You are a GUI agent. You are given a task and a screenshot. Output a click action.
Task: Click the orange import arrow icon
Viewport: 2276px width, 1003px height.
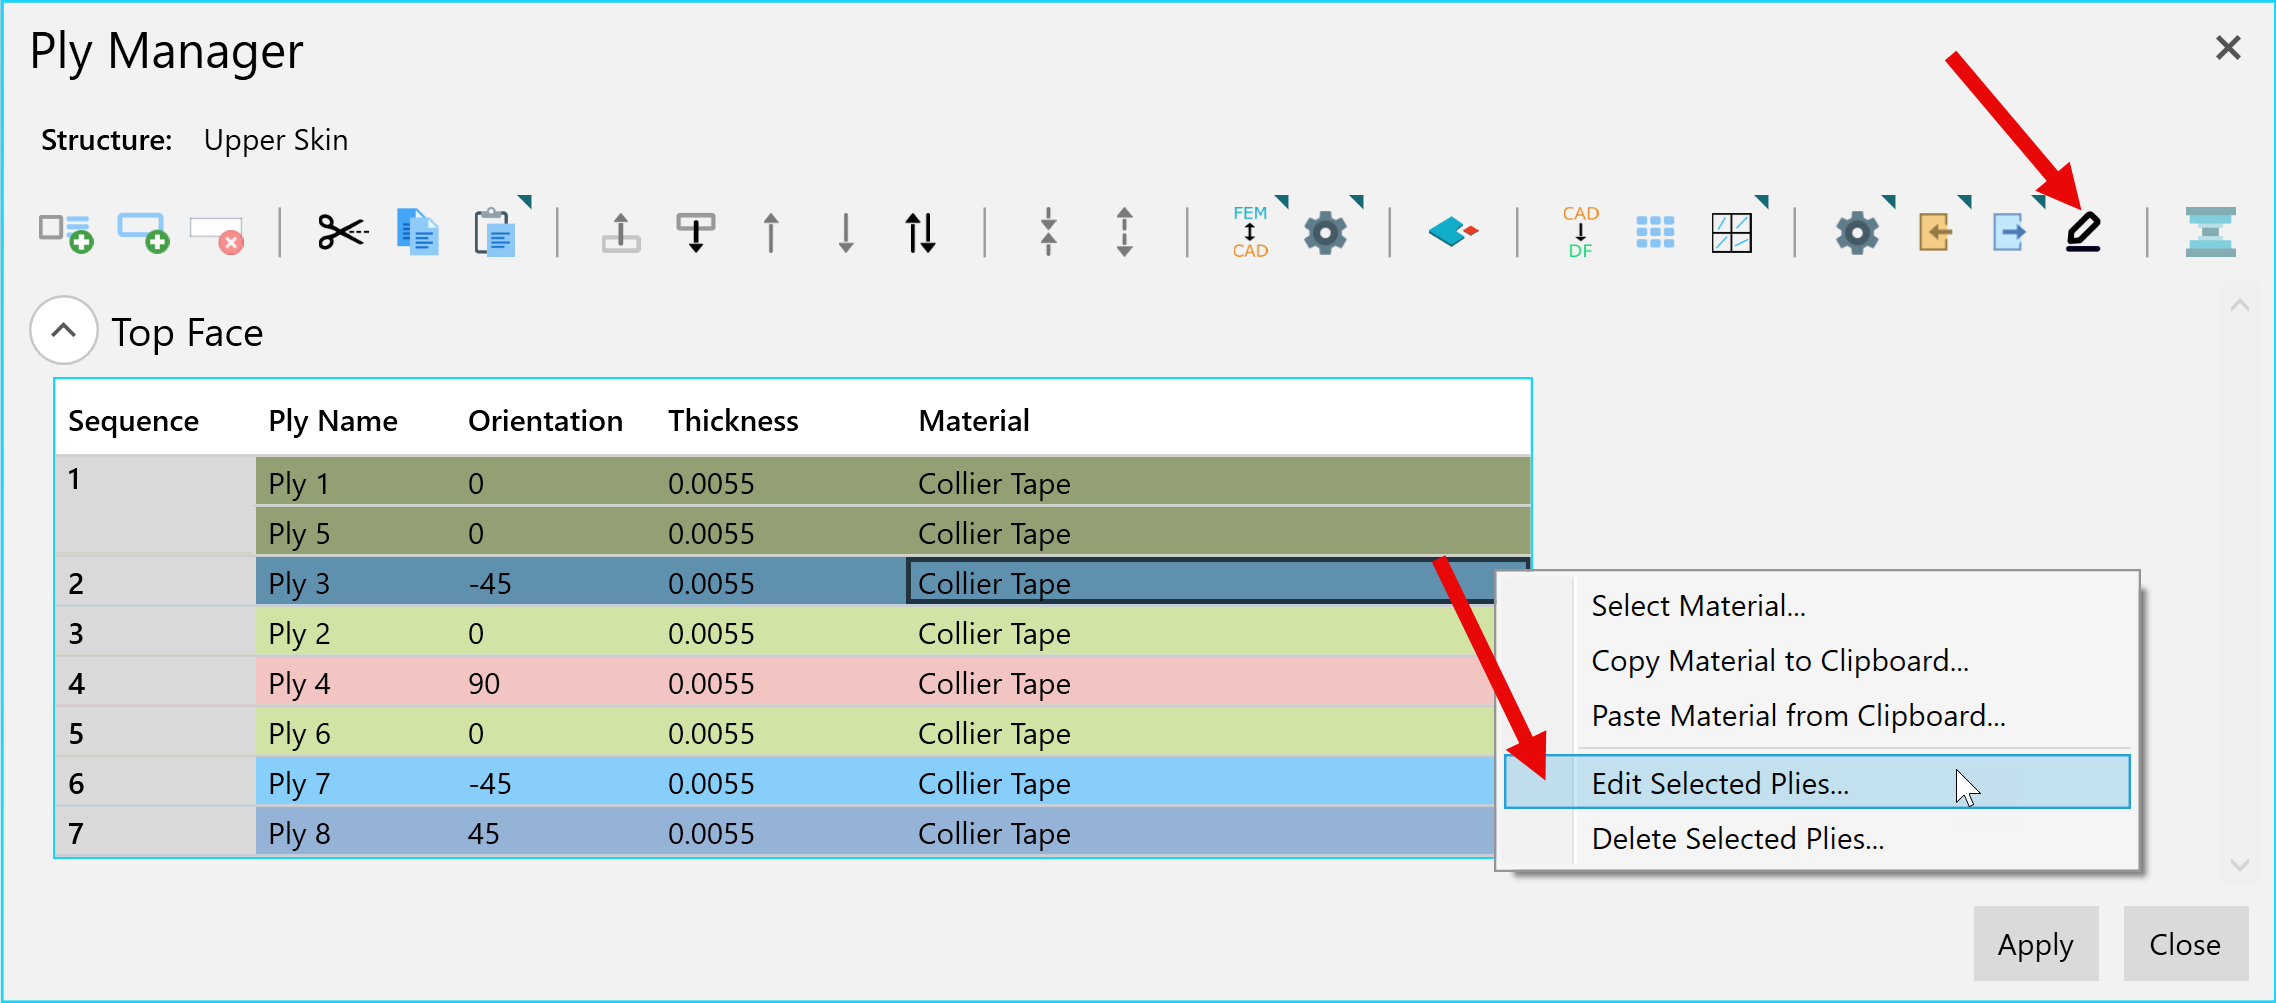pyautogui.click(x=1935, y=232)
